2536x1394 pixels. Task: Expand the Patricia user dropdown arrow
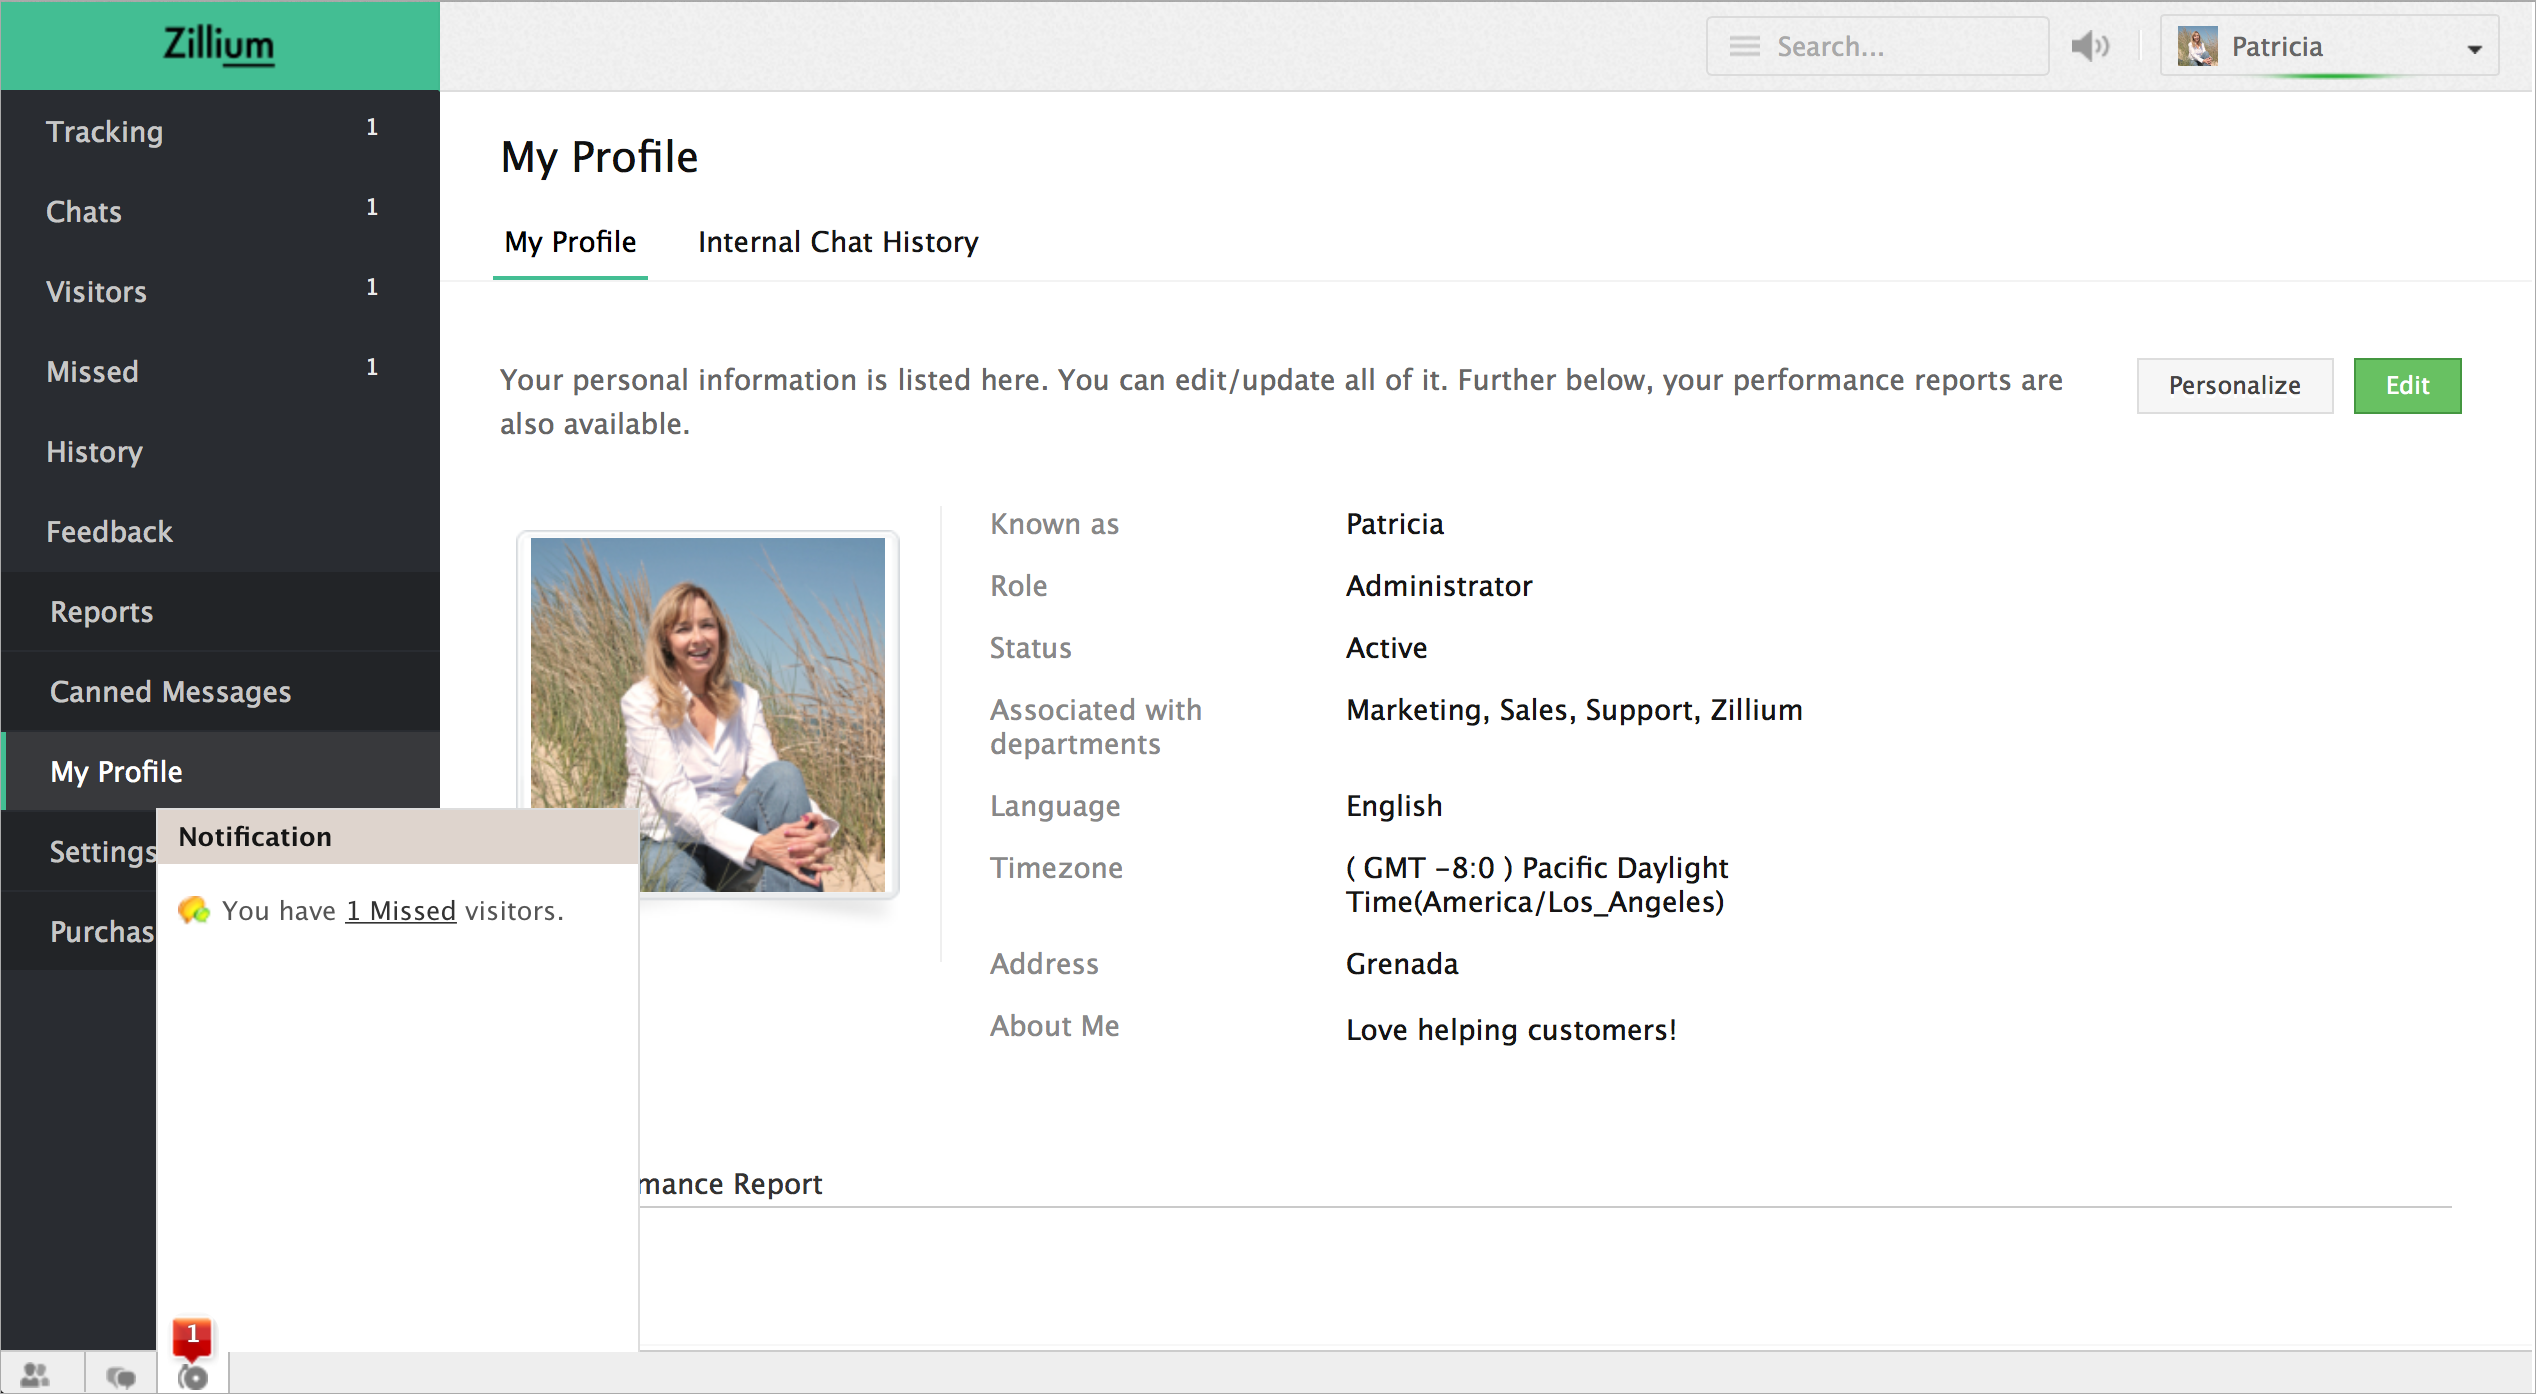click(x=2474, y=49)
